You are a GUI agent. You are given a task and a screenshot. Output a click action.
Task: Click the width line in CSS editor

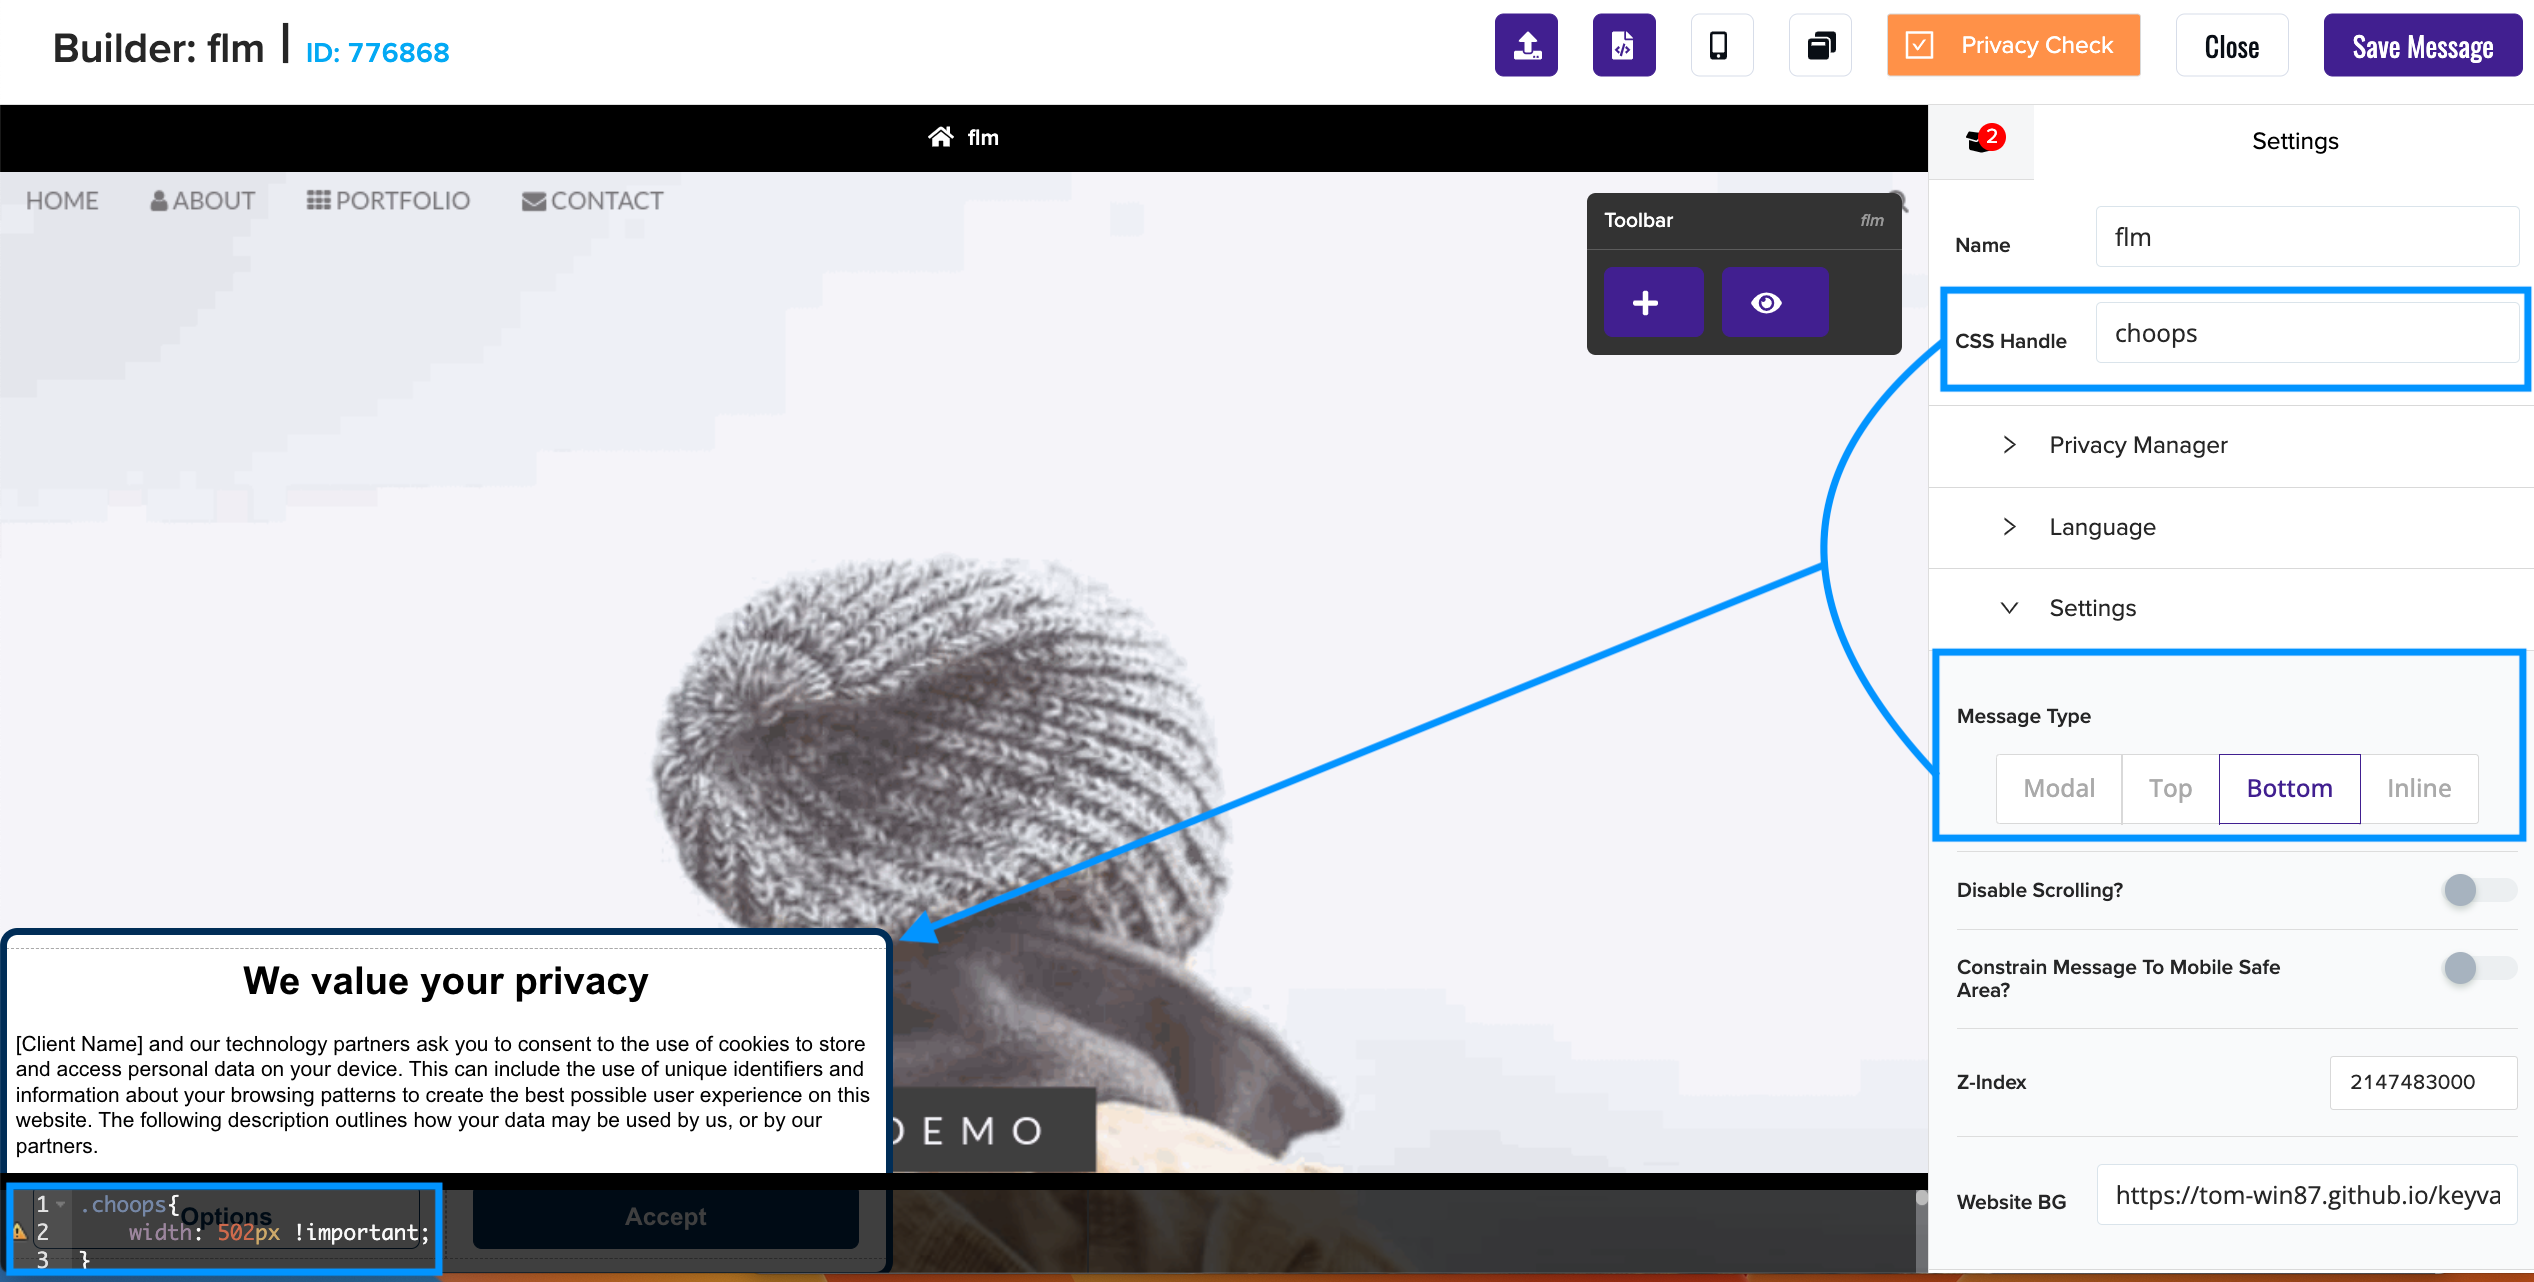click(x=278, y=1232)
